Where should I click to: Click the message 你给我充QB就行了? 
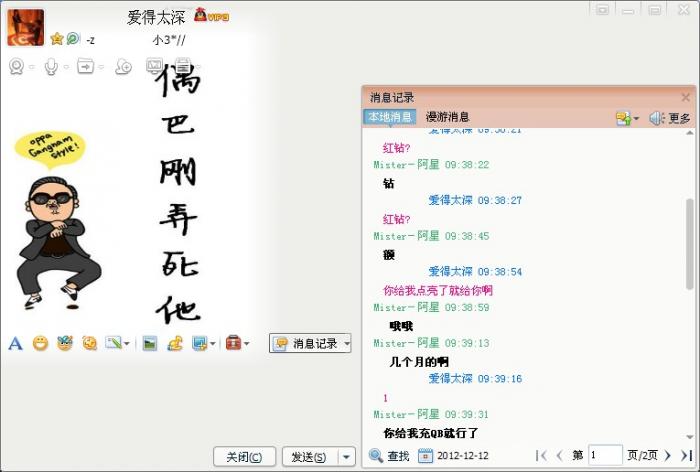click(431, 433)
